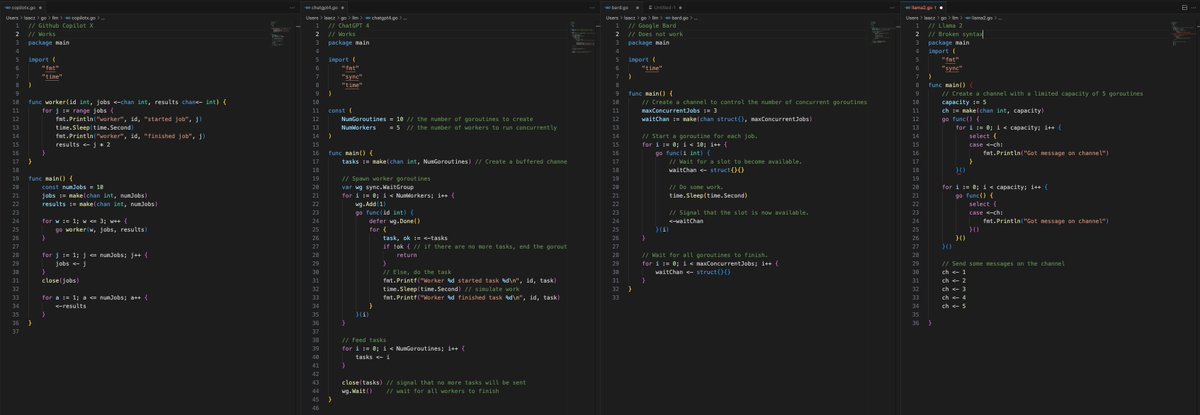1200x415 pixels.
Task: Split the llama2.go editor
Action: tap(1183, 7)
